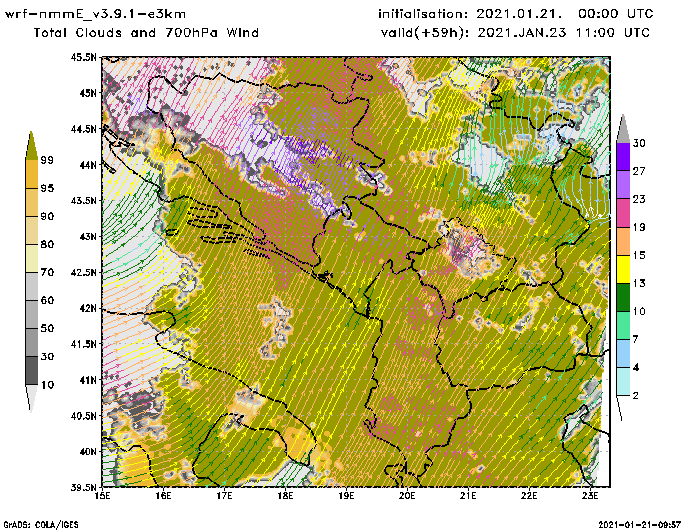This screenshot has width=700, height=530.
Task: Select the valid(+59h) 2021.JAN.23 11:00 UTC line
Action: point(516,33)
